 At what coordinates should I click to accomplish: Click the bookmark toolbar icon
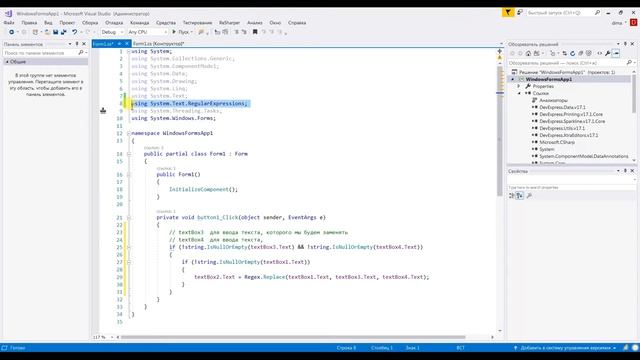pyautogui.click(x=255, y=32)
